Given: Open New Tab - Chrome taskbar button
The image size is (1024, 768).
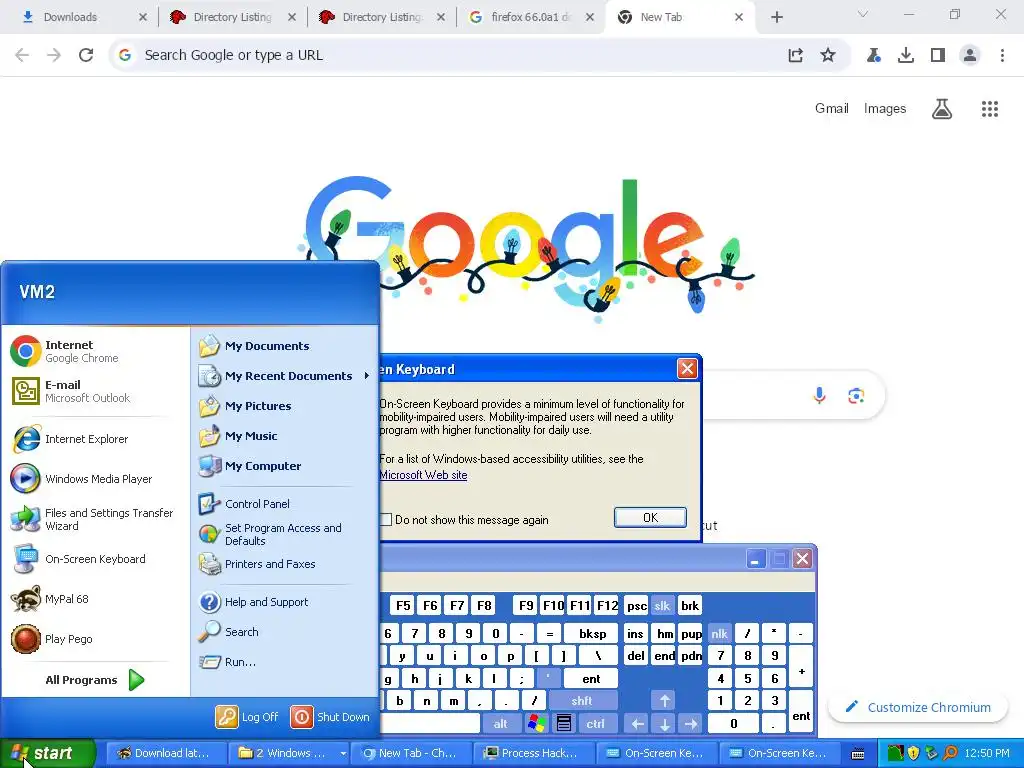Looking at the screenshot, I should [412, 753].
